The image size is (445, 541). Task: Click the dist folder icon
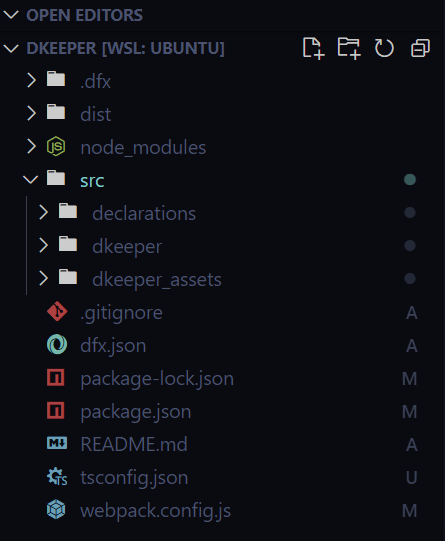pos(56,112)
